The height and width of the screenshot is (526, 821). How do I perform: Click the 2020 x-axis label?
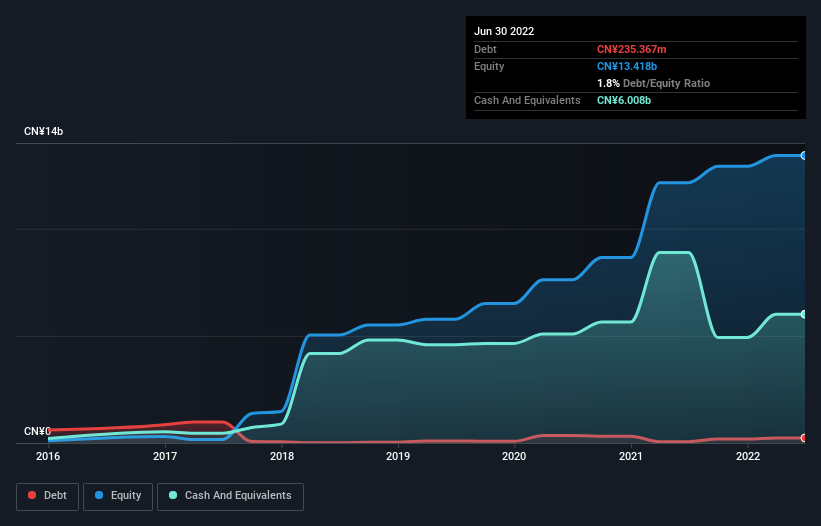tap(514, 456)
